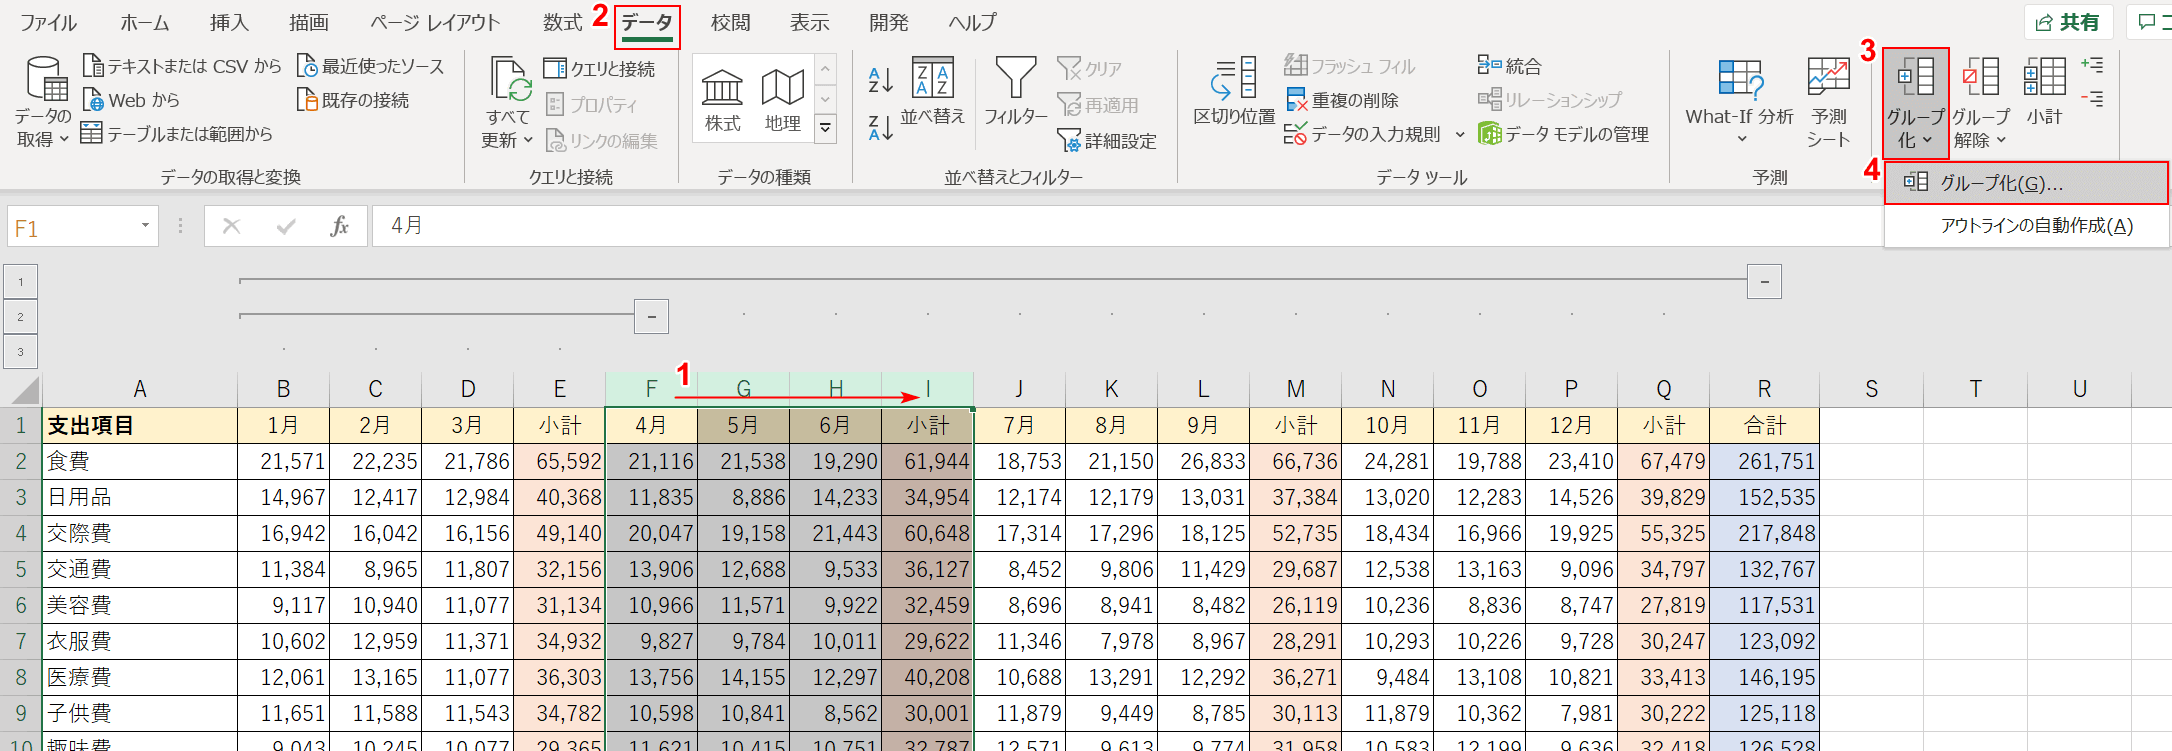This screenshot has height=751, width=2172.
Task: Select the 株式 data type
Action: (722, 100)
